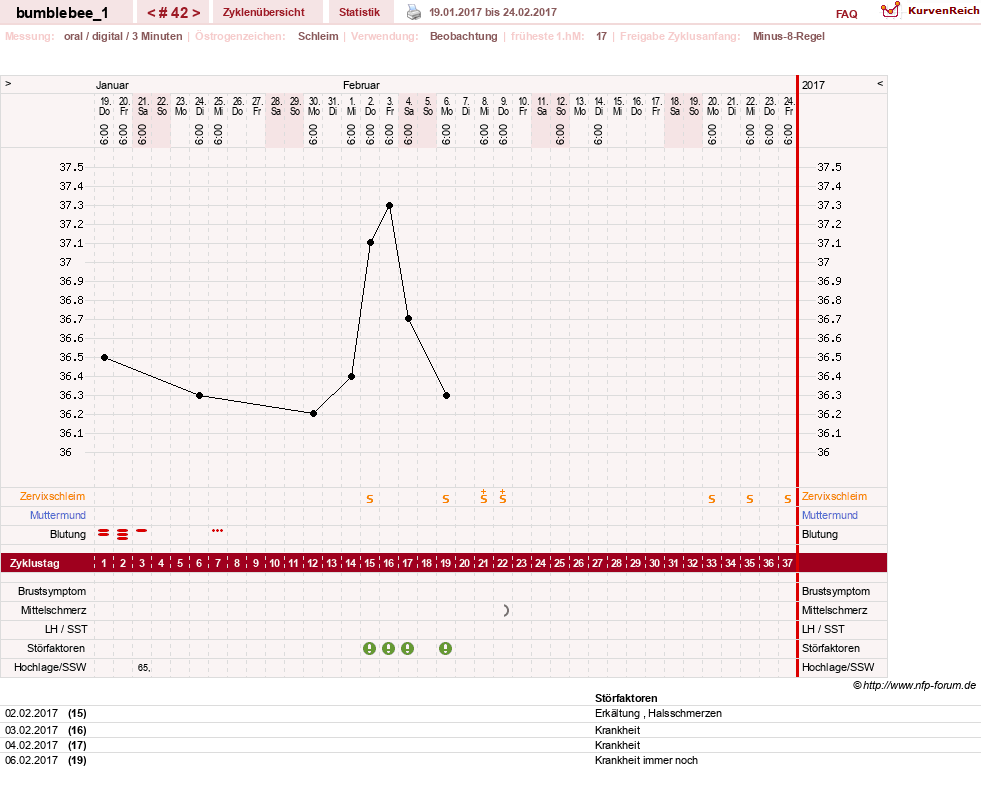Click the KurvenReich brand text
The width and height of the screenshot is (981, 797).
point(943,11)
